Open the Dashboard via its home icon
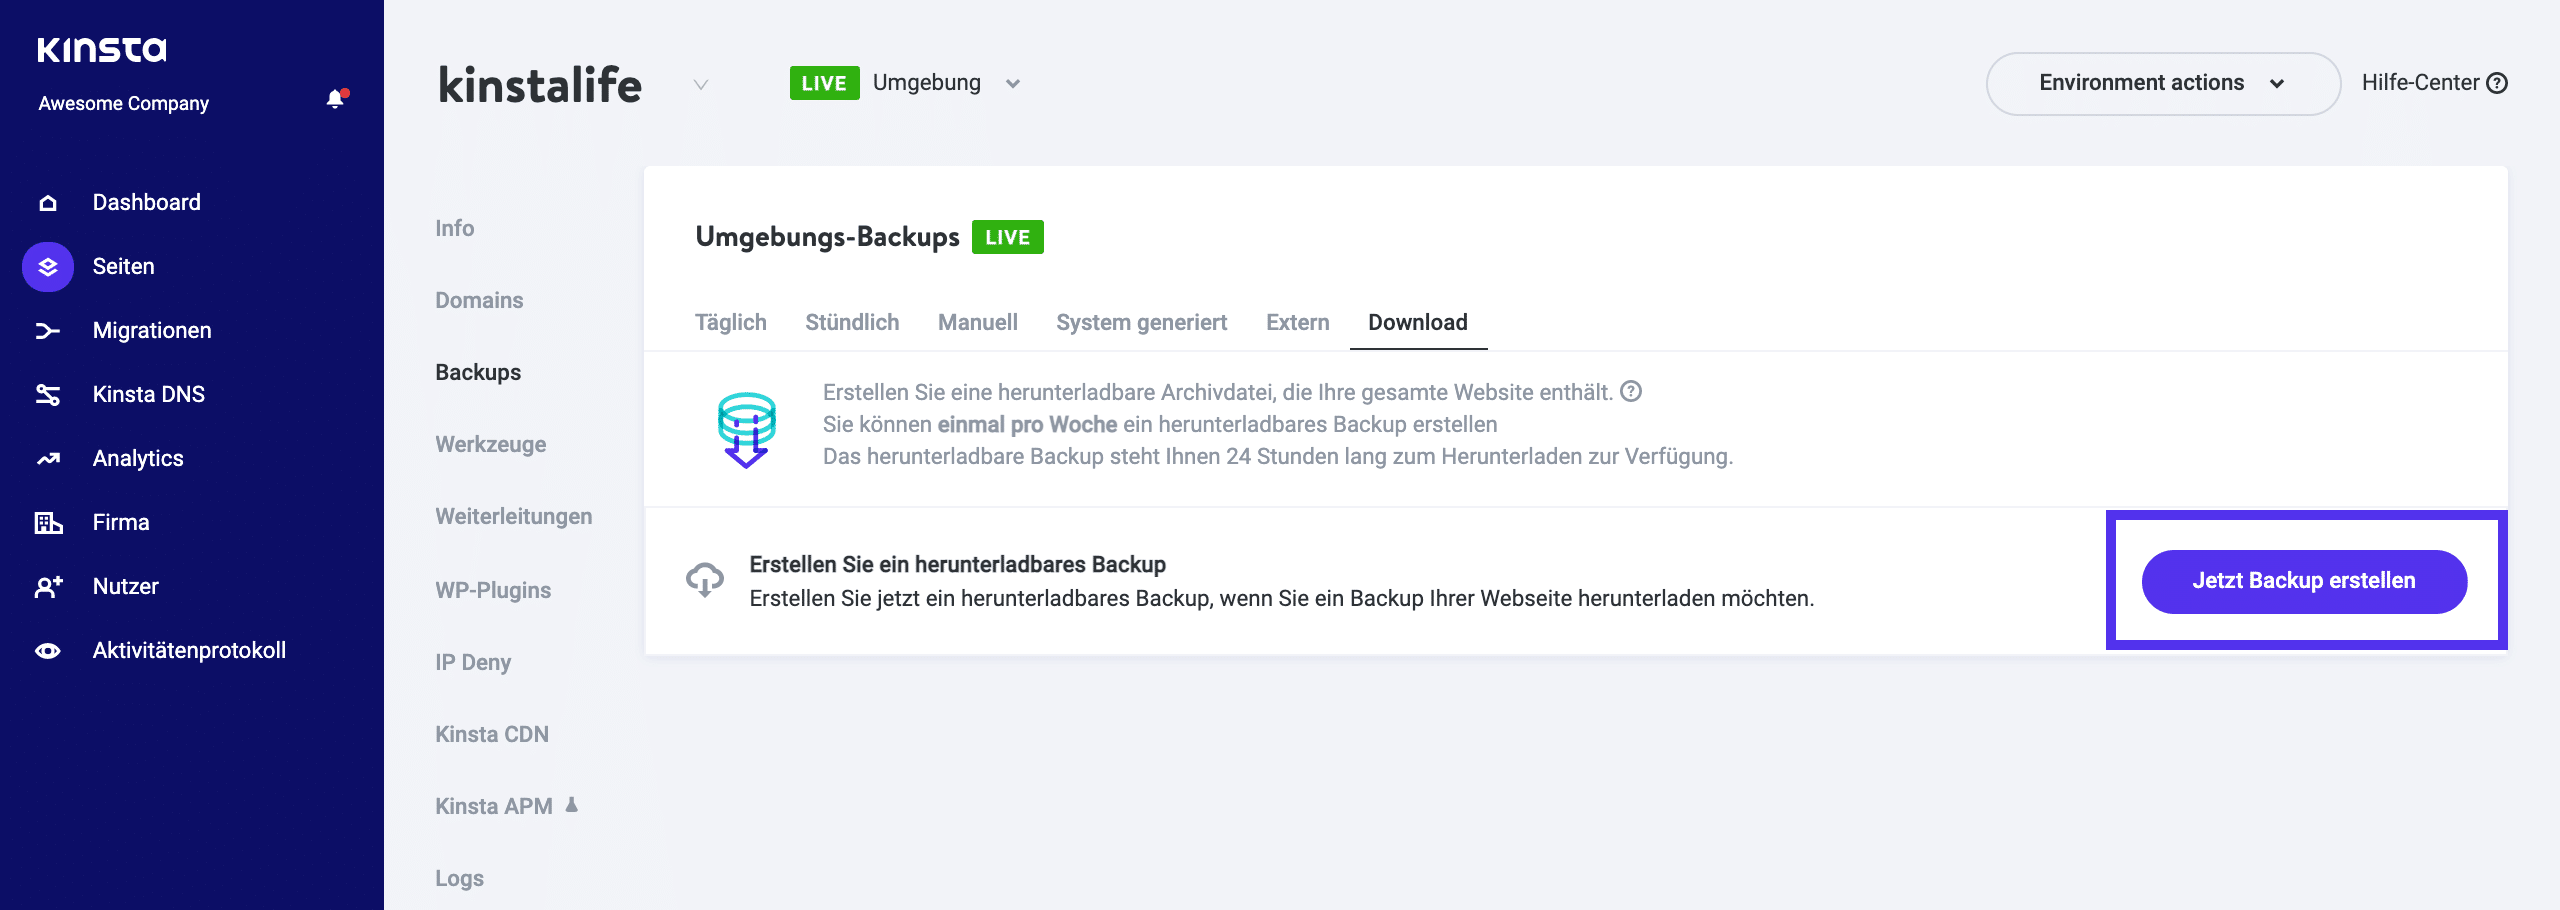2560x910 pixels. [47, 201]
